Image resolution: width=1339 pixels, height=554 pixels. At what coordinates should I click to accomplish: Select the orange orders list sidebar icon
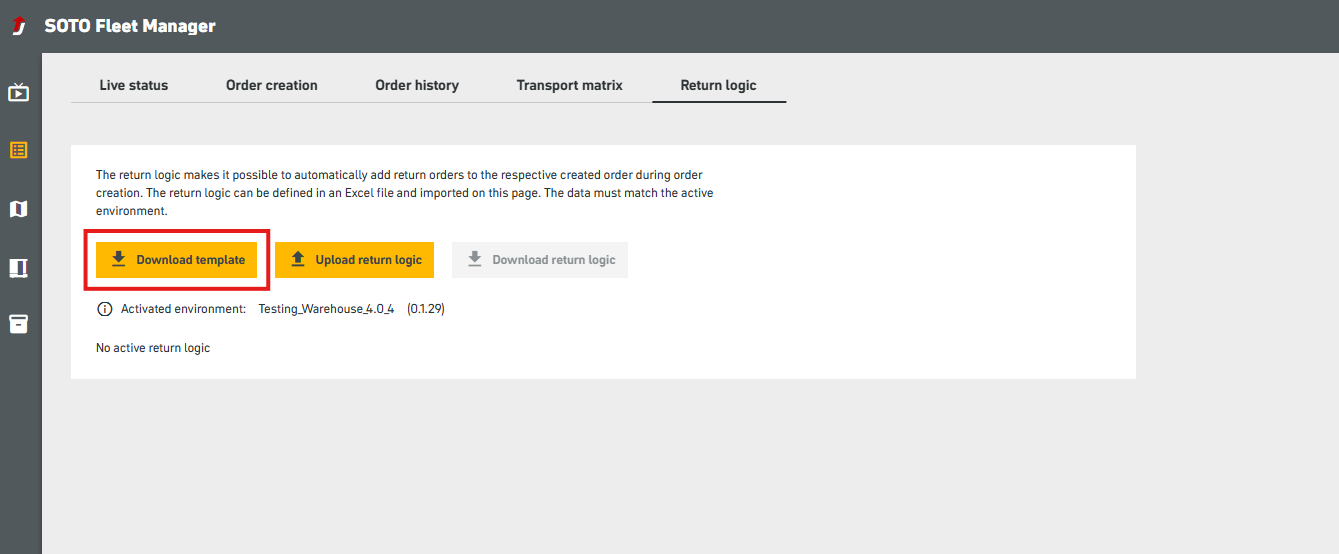point(18,150)
